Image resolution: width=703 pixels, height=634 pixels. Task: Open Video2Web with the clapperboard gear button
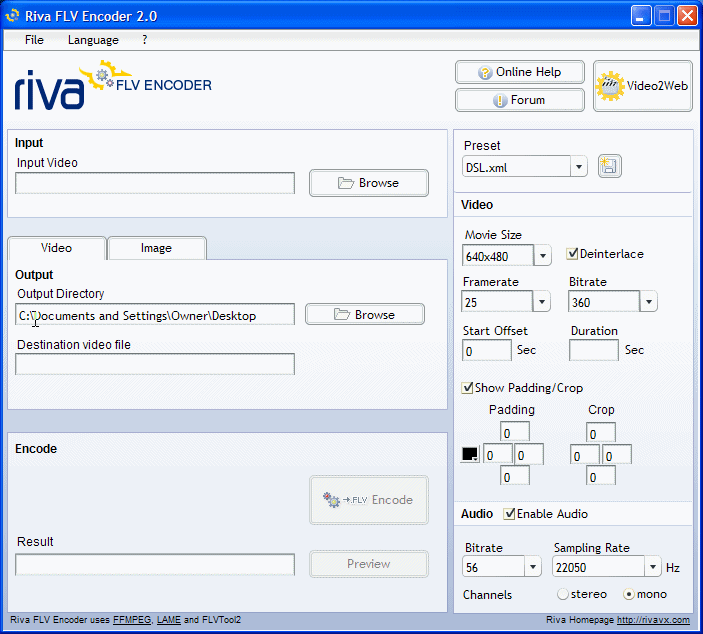tap(642, 86)
